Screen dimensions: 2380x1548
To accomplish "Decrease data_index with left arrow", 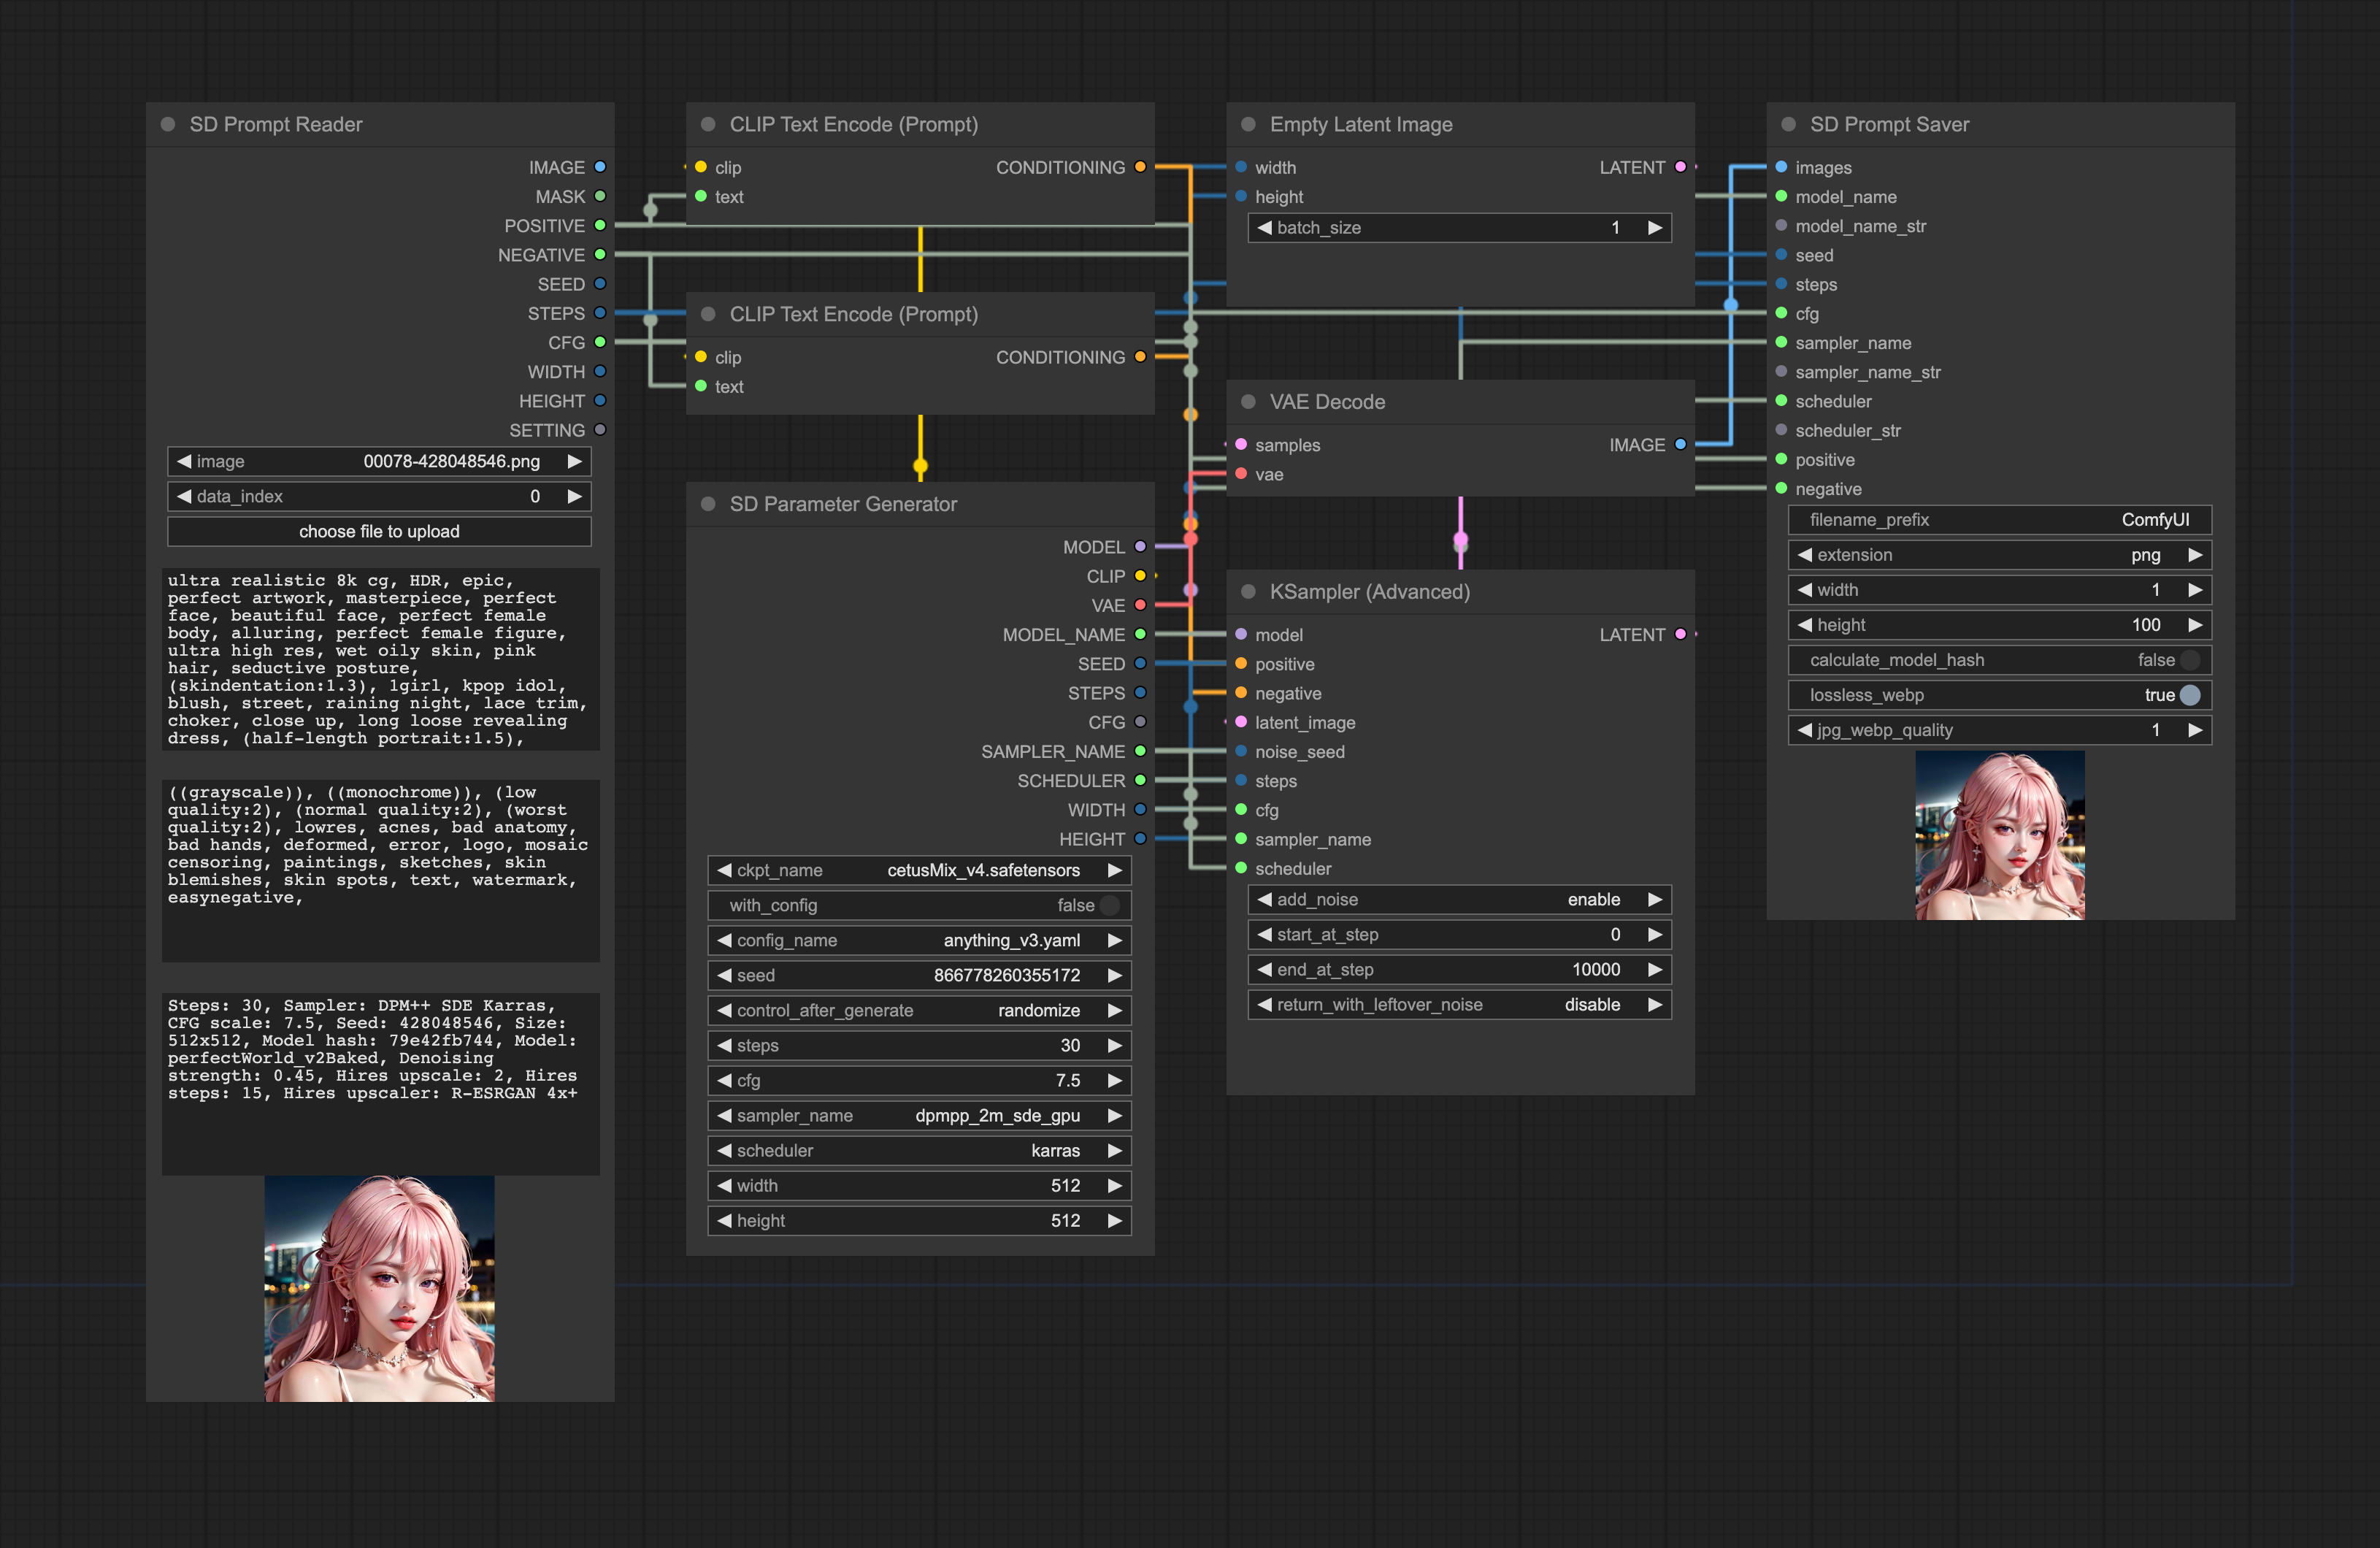I will (x=184, y=496).
